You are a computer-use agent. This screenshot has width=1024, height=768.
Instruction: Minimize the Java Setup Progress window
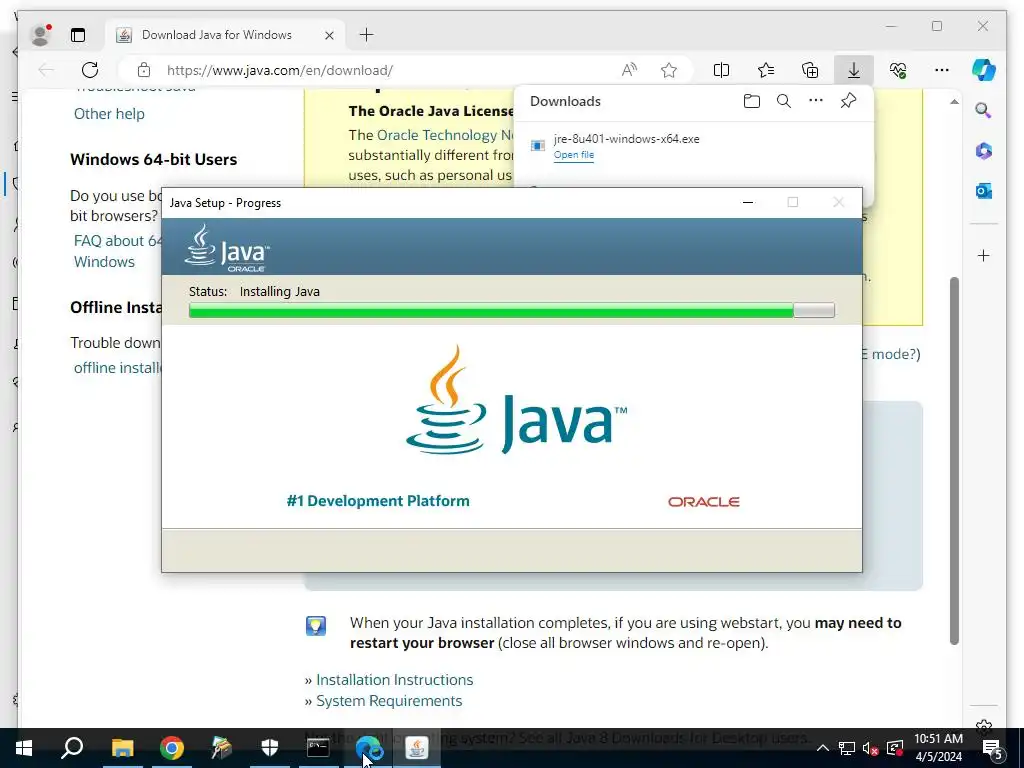click(x=748, y=202)
